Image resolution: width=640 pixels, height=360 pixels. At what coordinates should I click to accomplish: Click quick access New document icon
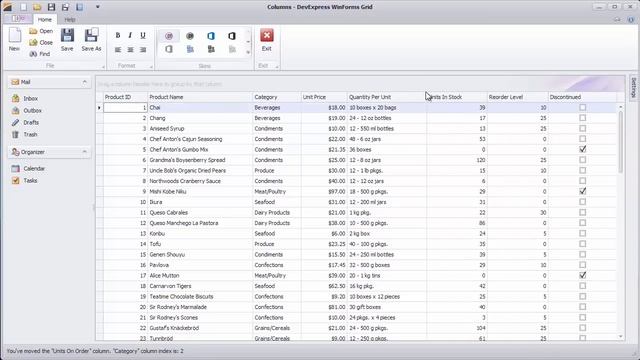[x=23, y=7]
